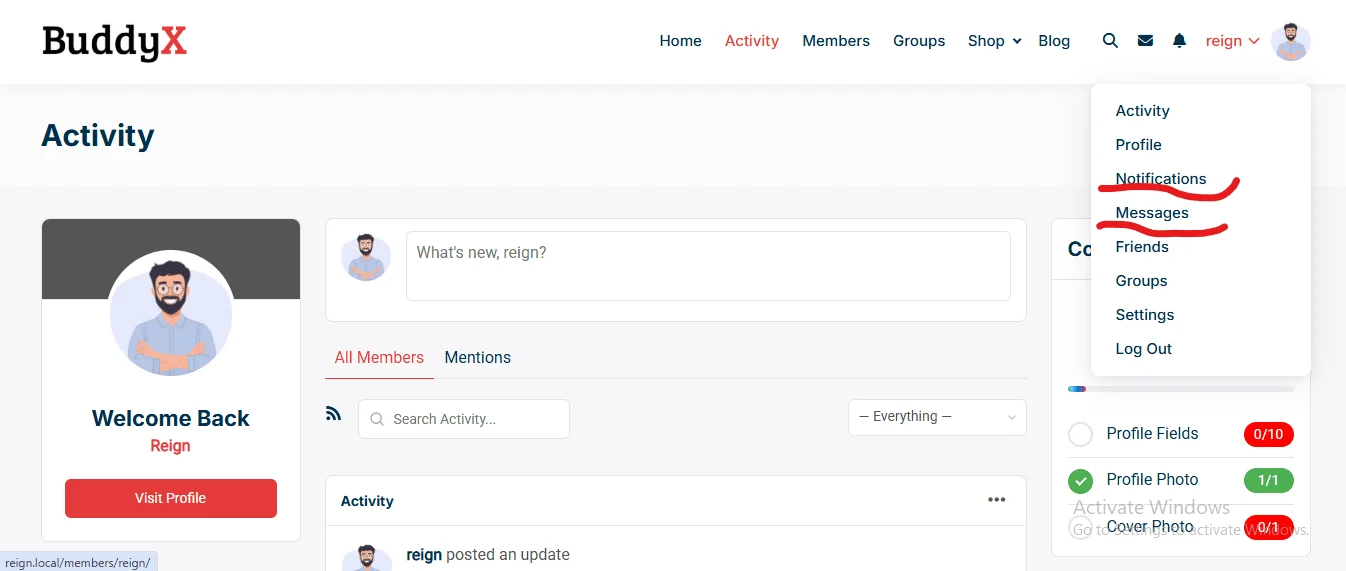This screenshot has height=571, width=1346.
Task: Focus the Search Activity field
Action: [464, 419]
